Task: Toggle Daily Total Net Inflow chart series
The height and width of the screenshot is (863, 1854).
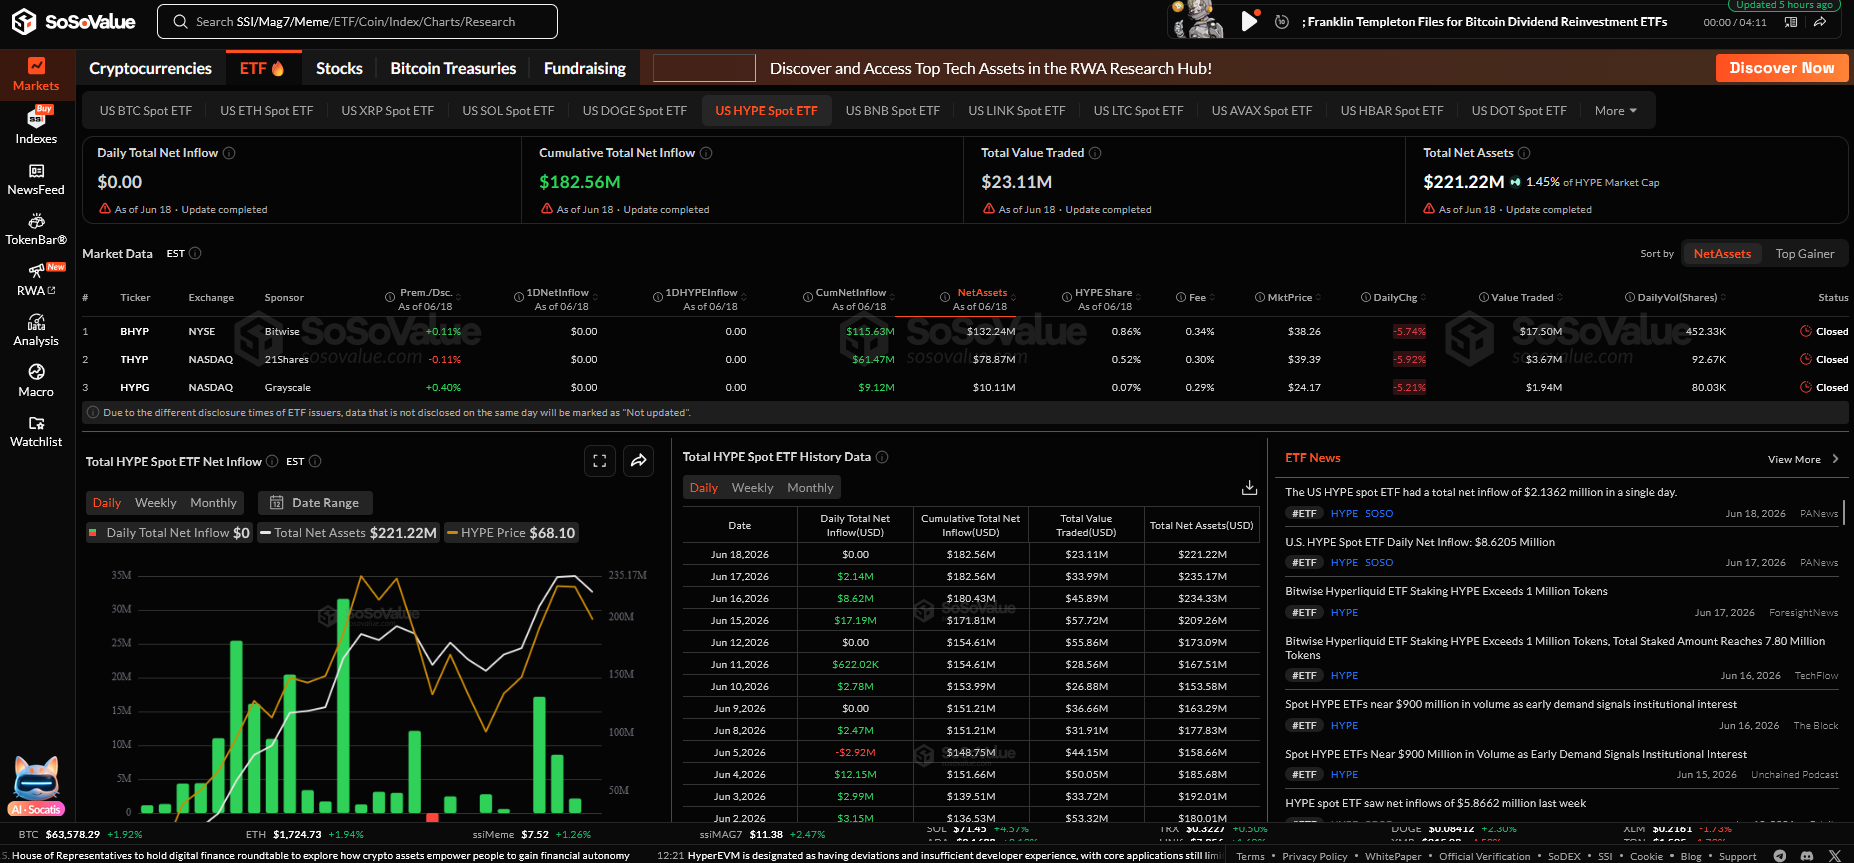Action: 169,533
